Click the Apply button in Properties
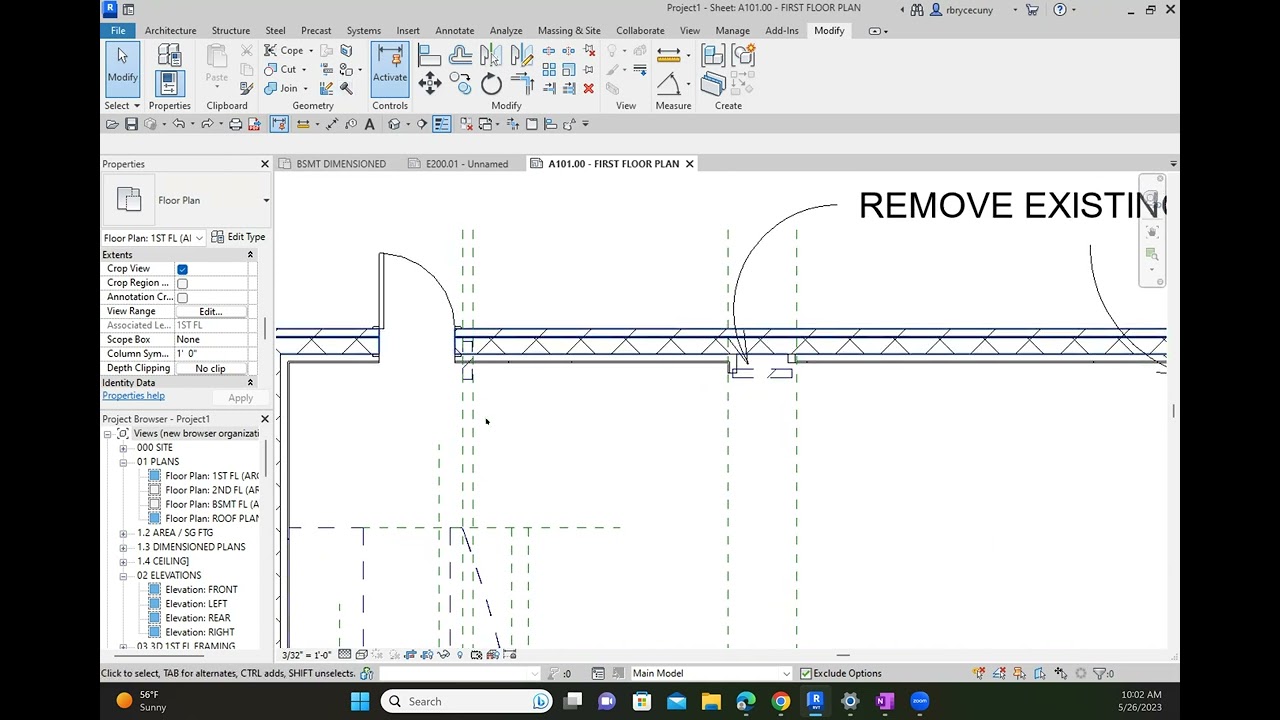Viewport: 1280px width, 720px height. click(x=240, y=399)
